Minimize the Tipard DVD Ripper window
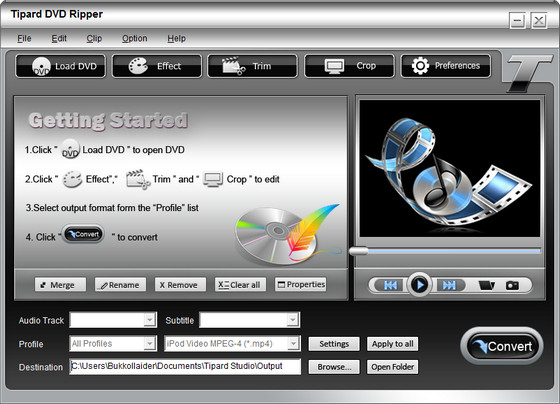 [517, 21]
